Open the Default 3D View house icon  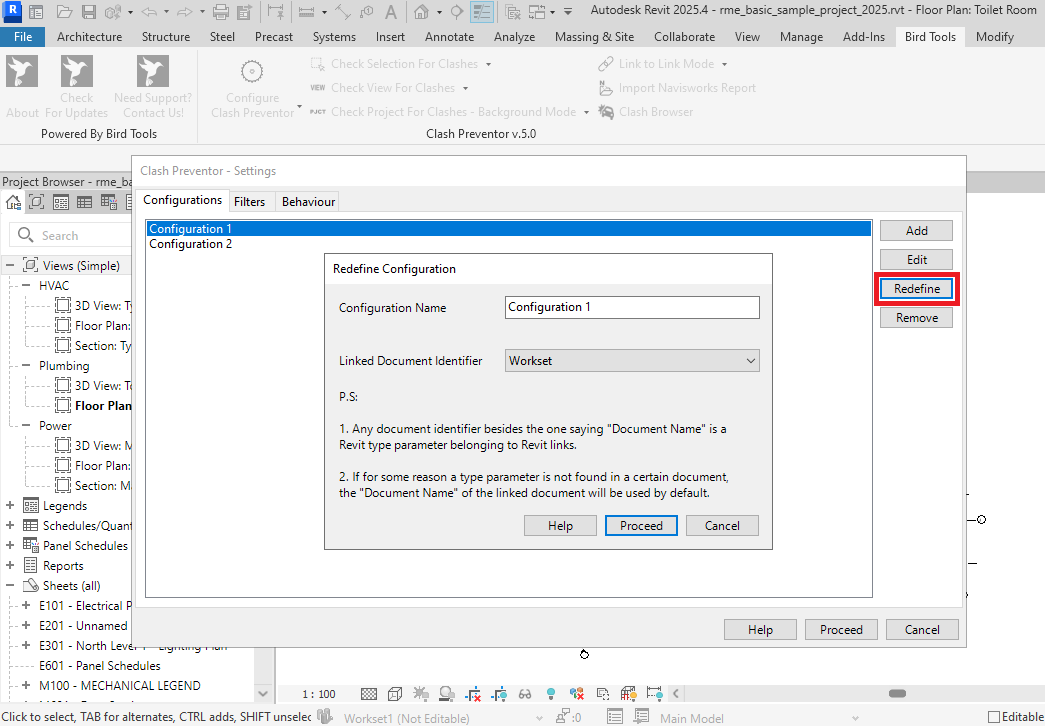click(x=421, y=11)
